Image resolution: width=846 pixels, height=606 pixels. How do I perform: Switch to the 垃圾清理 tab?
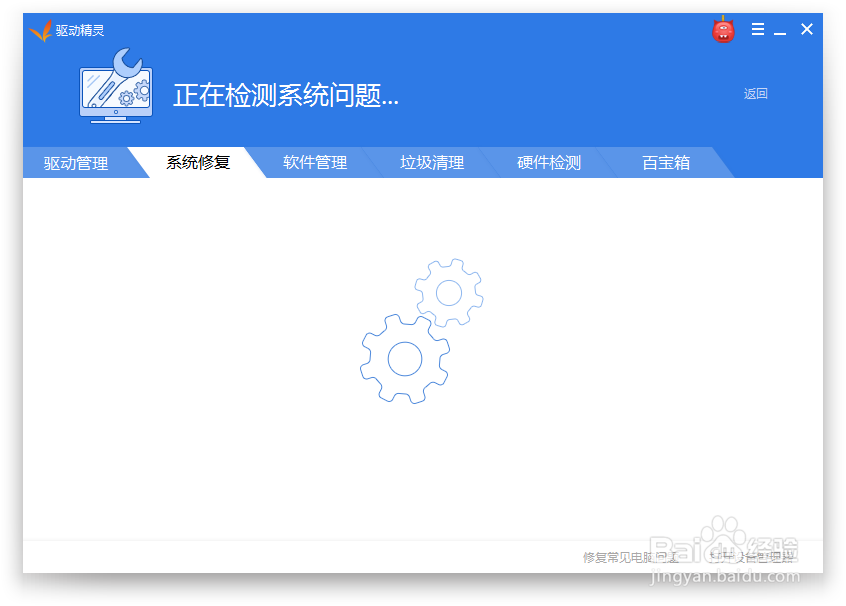click(x=431, y=163)
